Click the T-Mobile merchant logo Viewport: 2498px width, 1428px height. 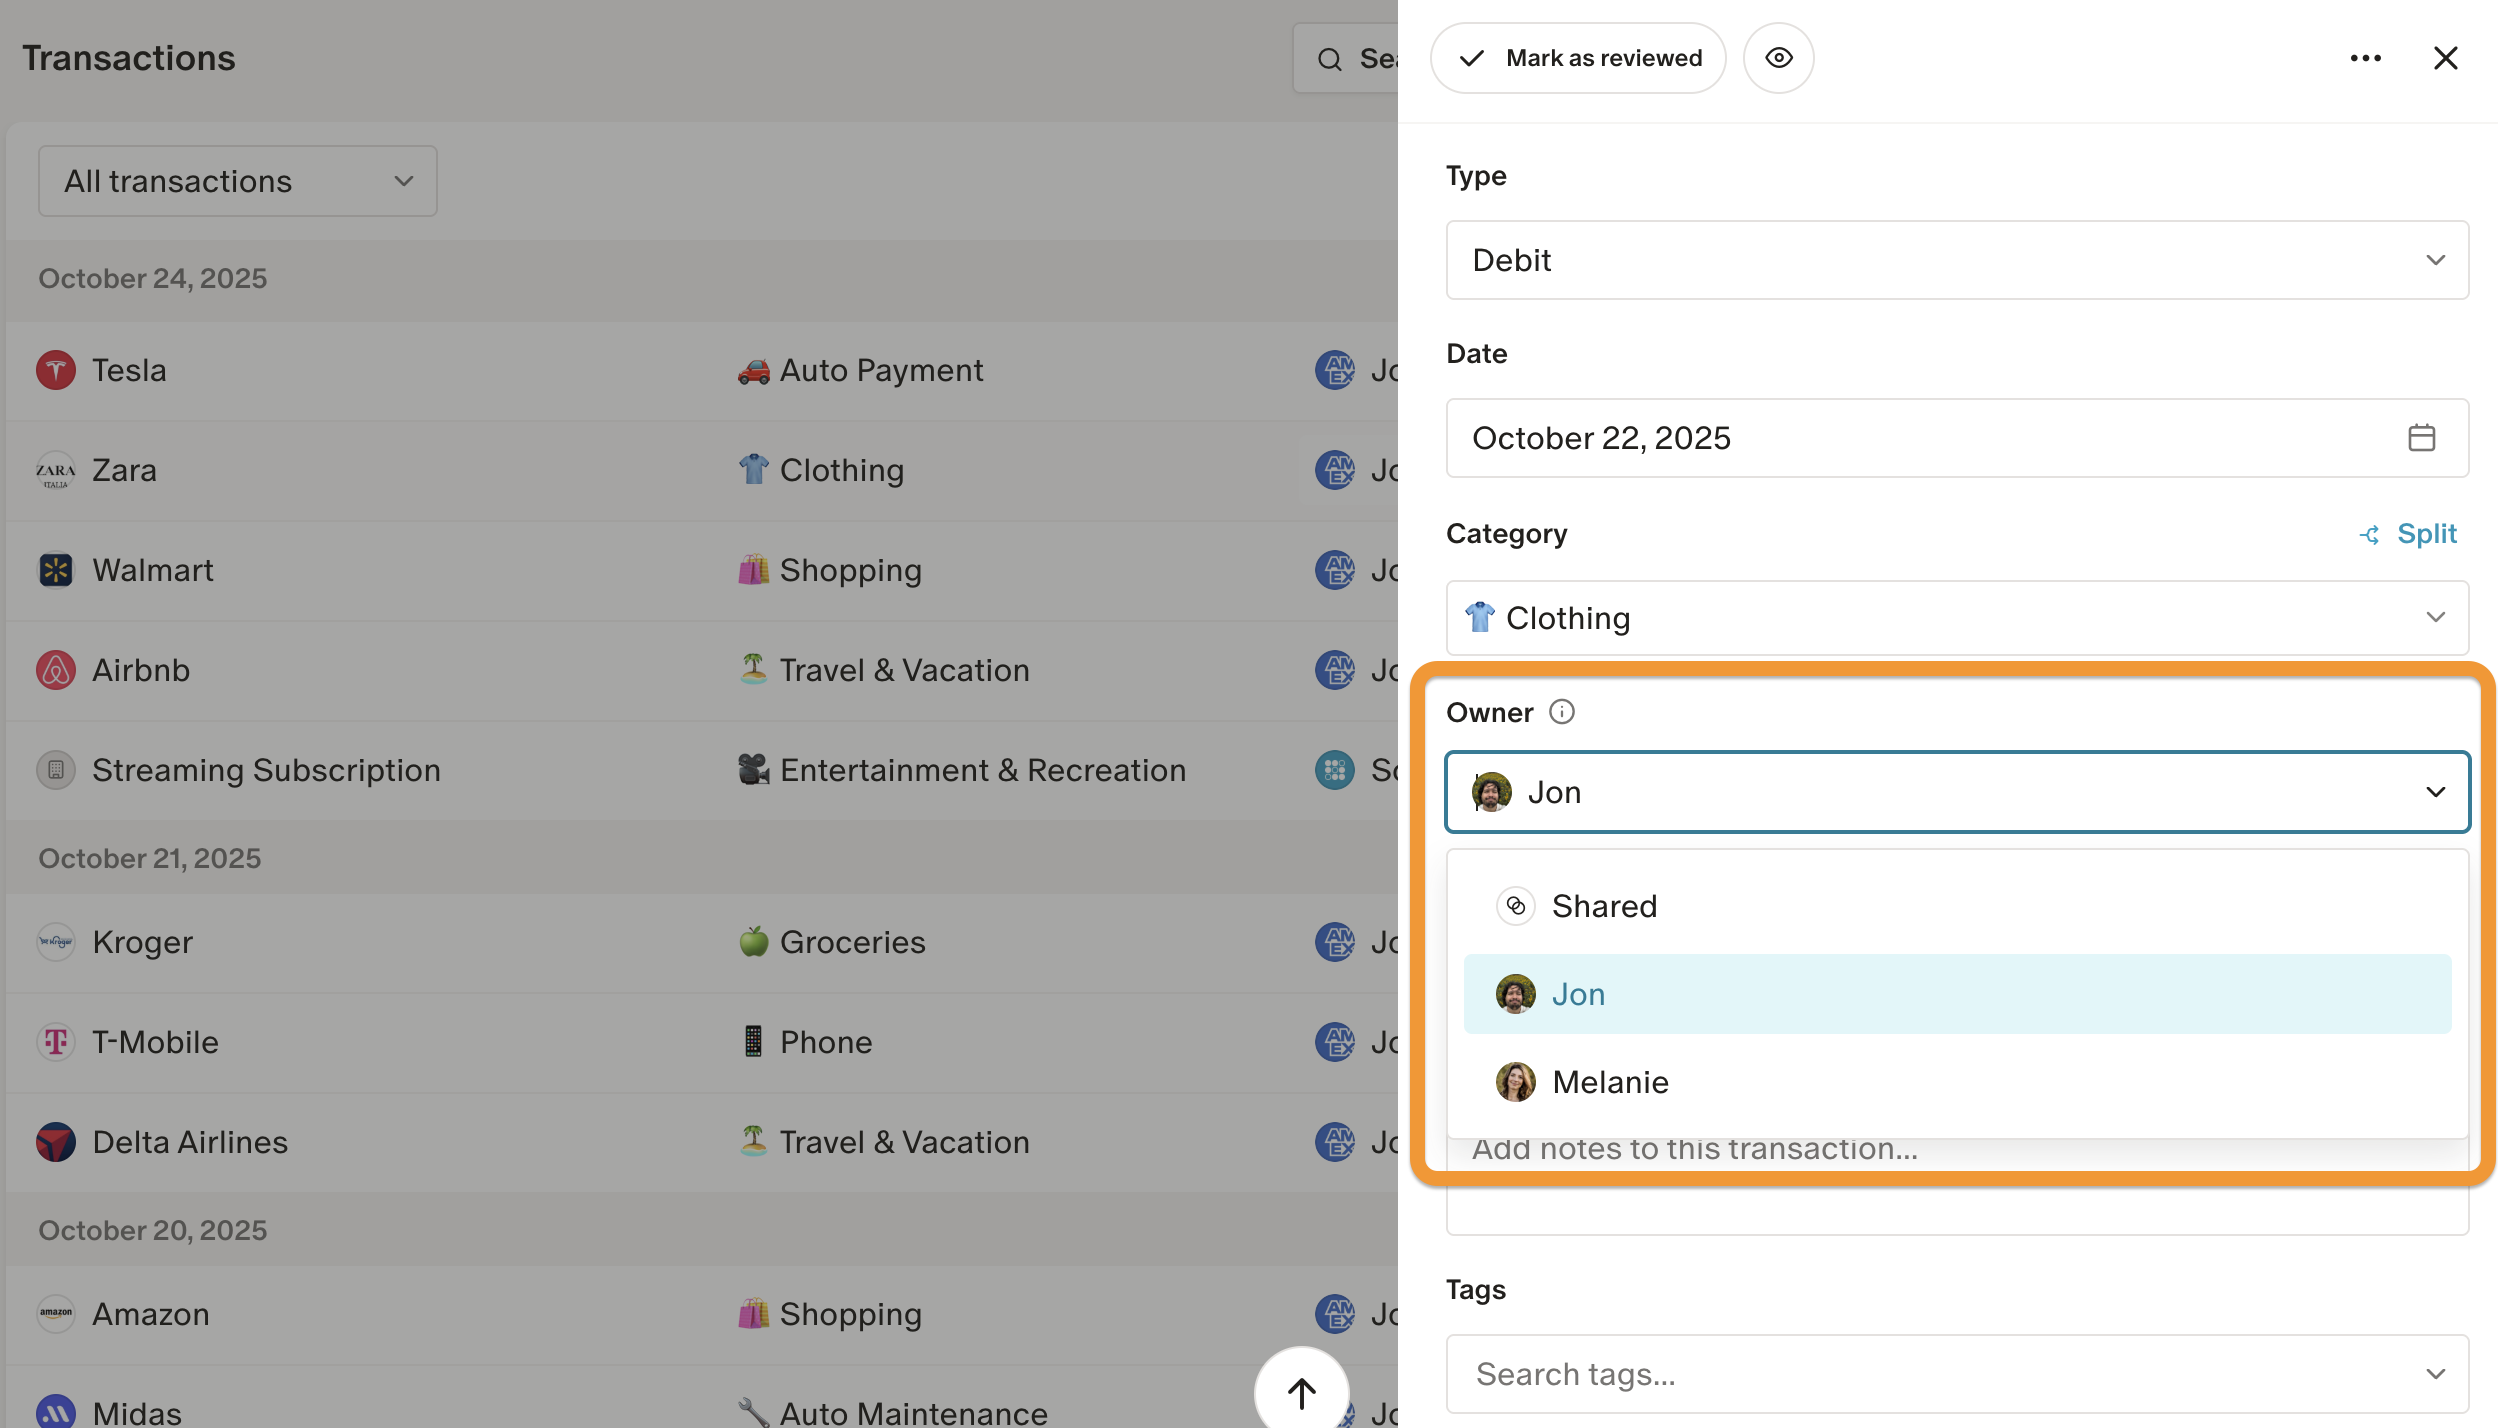[x=56, y=1042]
